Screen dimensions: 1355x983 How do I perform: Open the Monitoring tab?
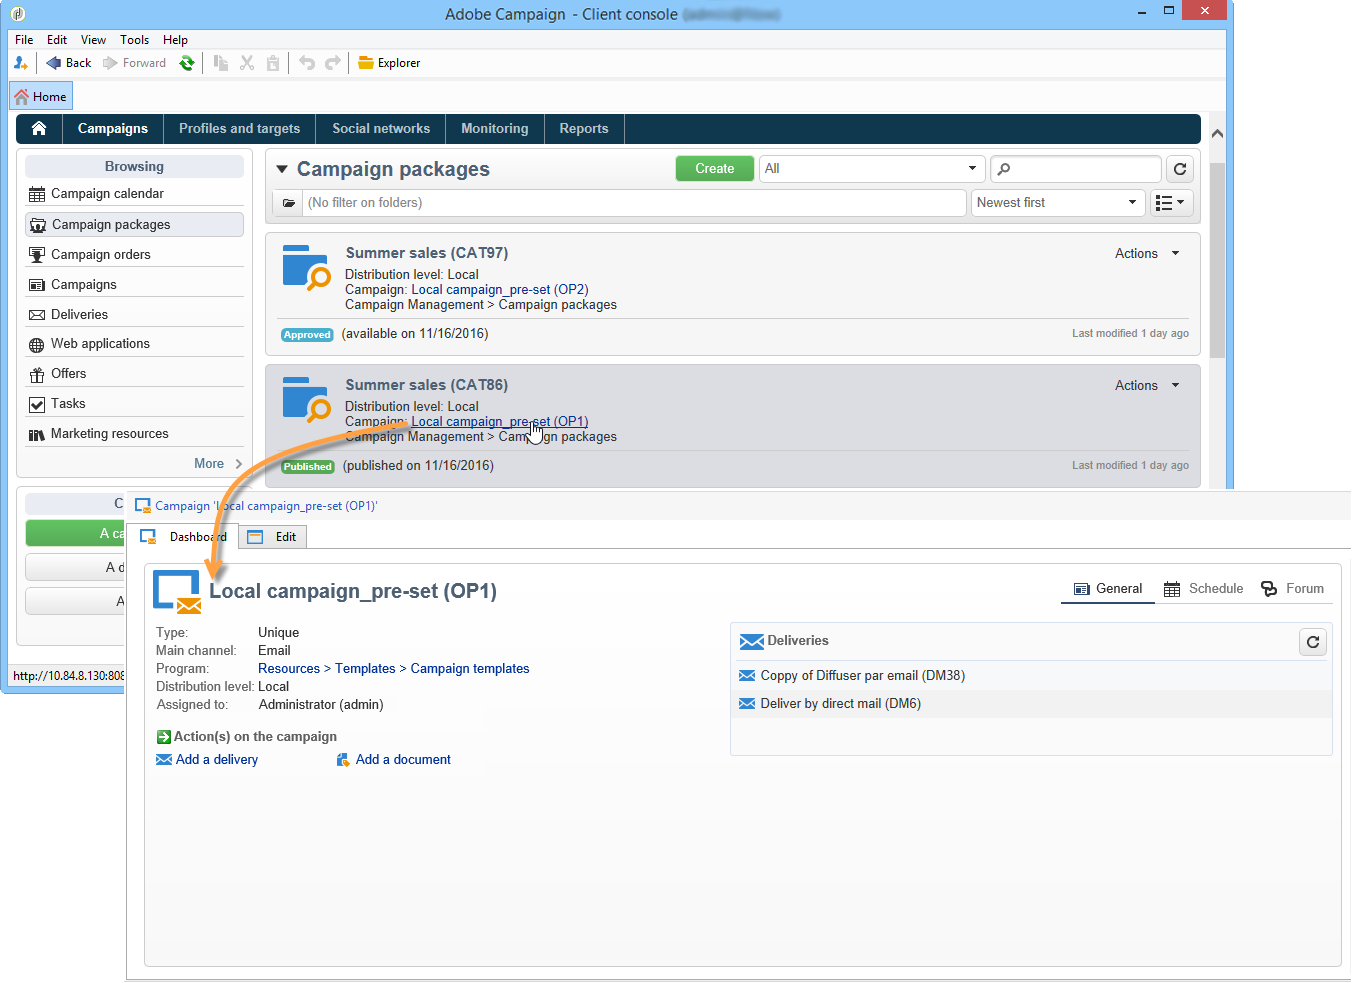pos(495,129)
